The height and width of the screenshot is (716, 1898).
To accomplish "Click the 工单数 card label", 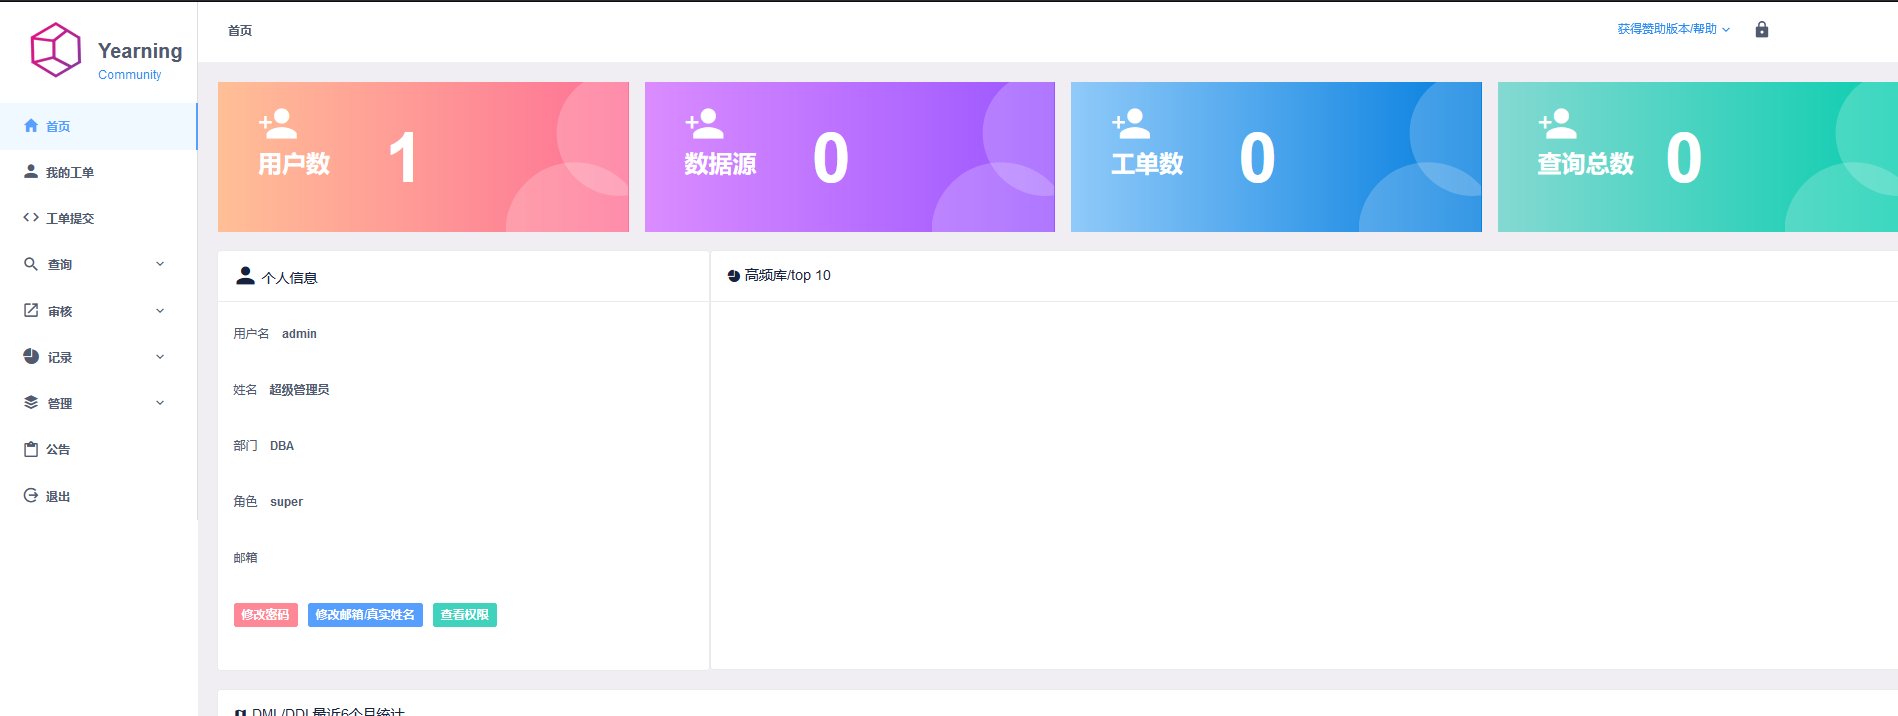I will pyautogui.click(x=1147, y=164).
